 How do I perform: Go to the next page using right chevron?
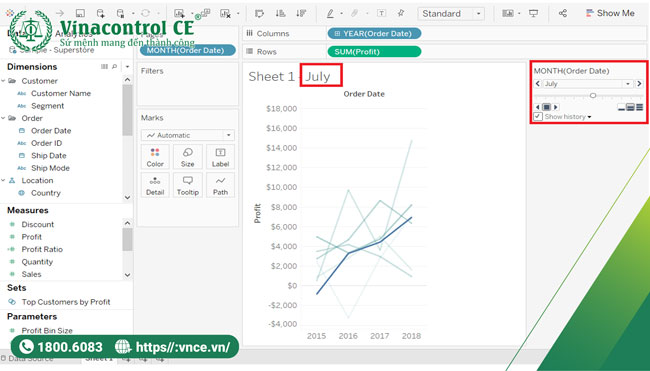point(639,84)
